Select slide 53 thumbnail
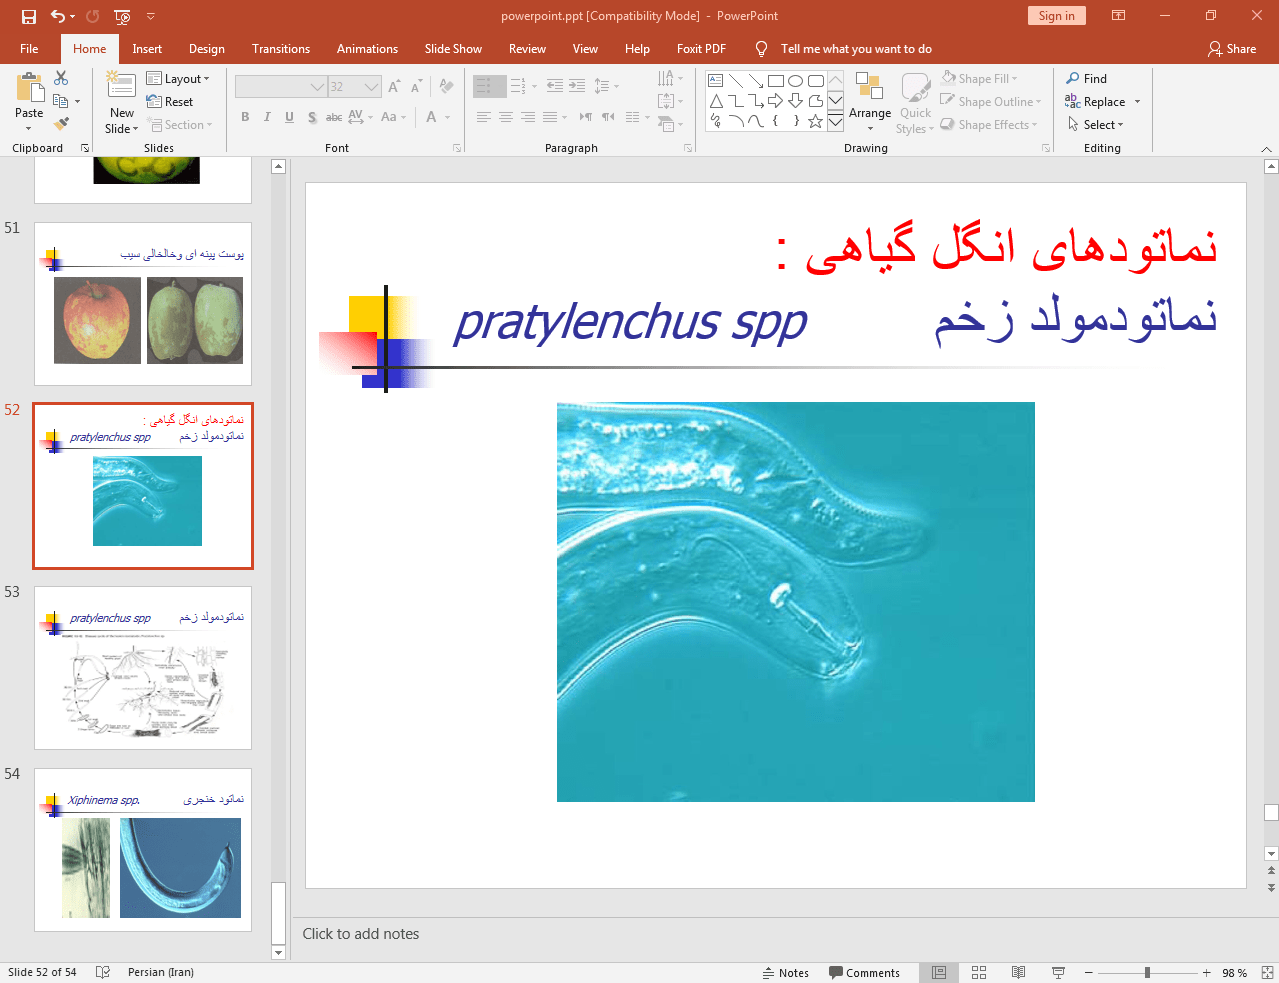 click(143, 668)
